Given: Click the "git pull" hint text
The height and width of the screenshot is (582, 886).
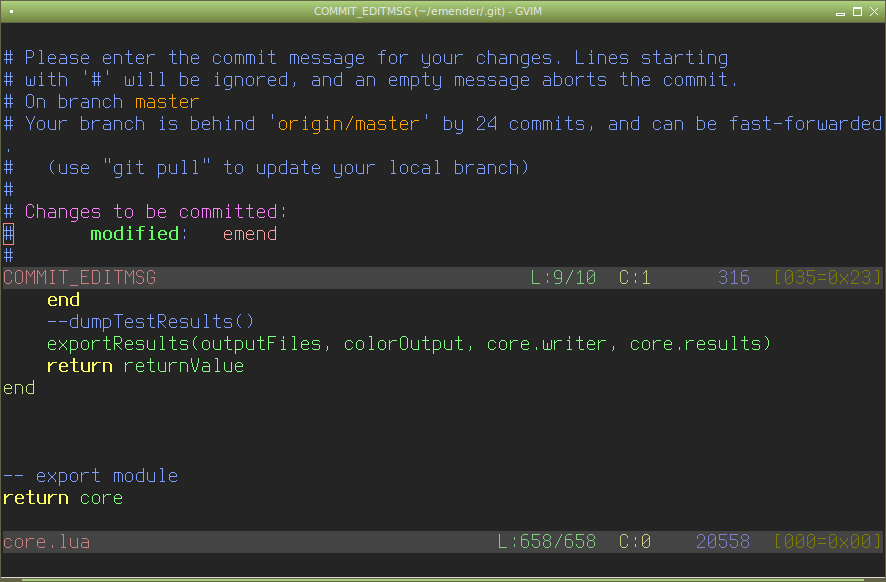Looking at the screenshot, I should click(157, 168).
